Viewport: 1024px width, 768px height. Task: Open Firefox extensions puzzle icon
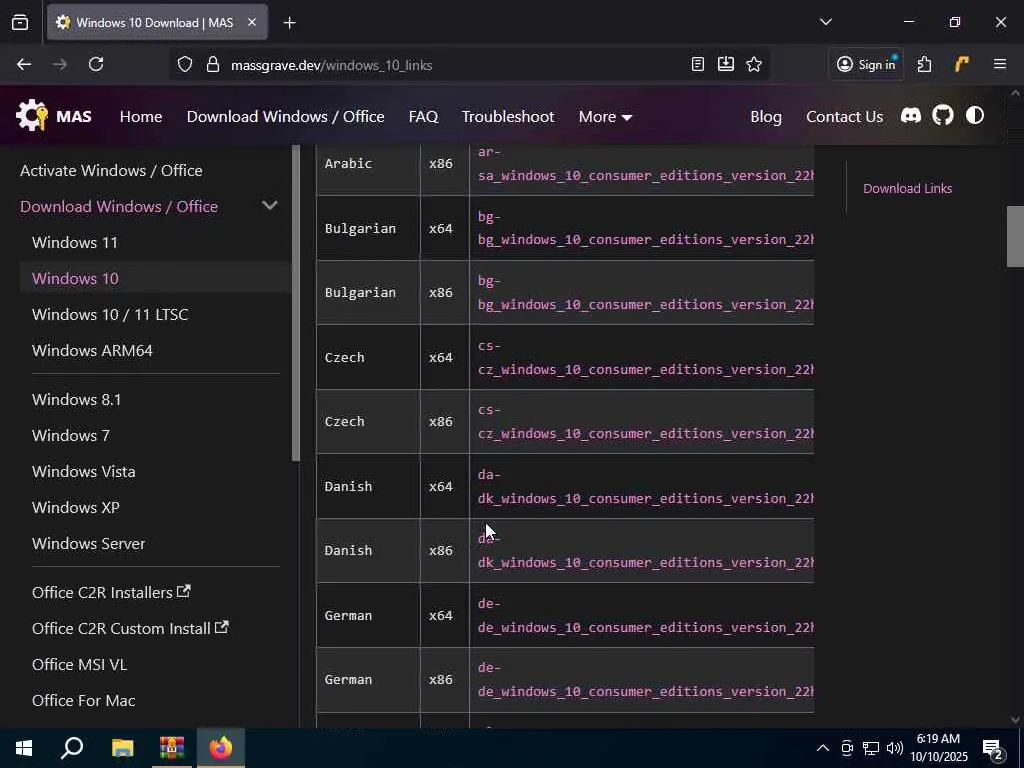click(x=924, y=64)
